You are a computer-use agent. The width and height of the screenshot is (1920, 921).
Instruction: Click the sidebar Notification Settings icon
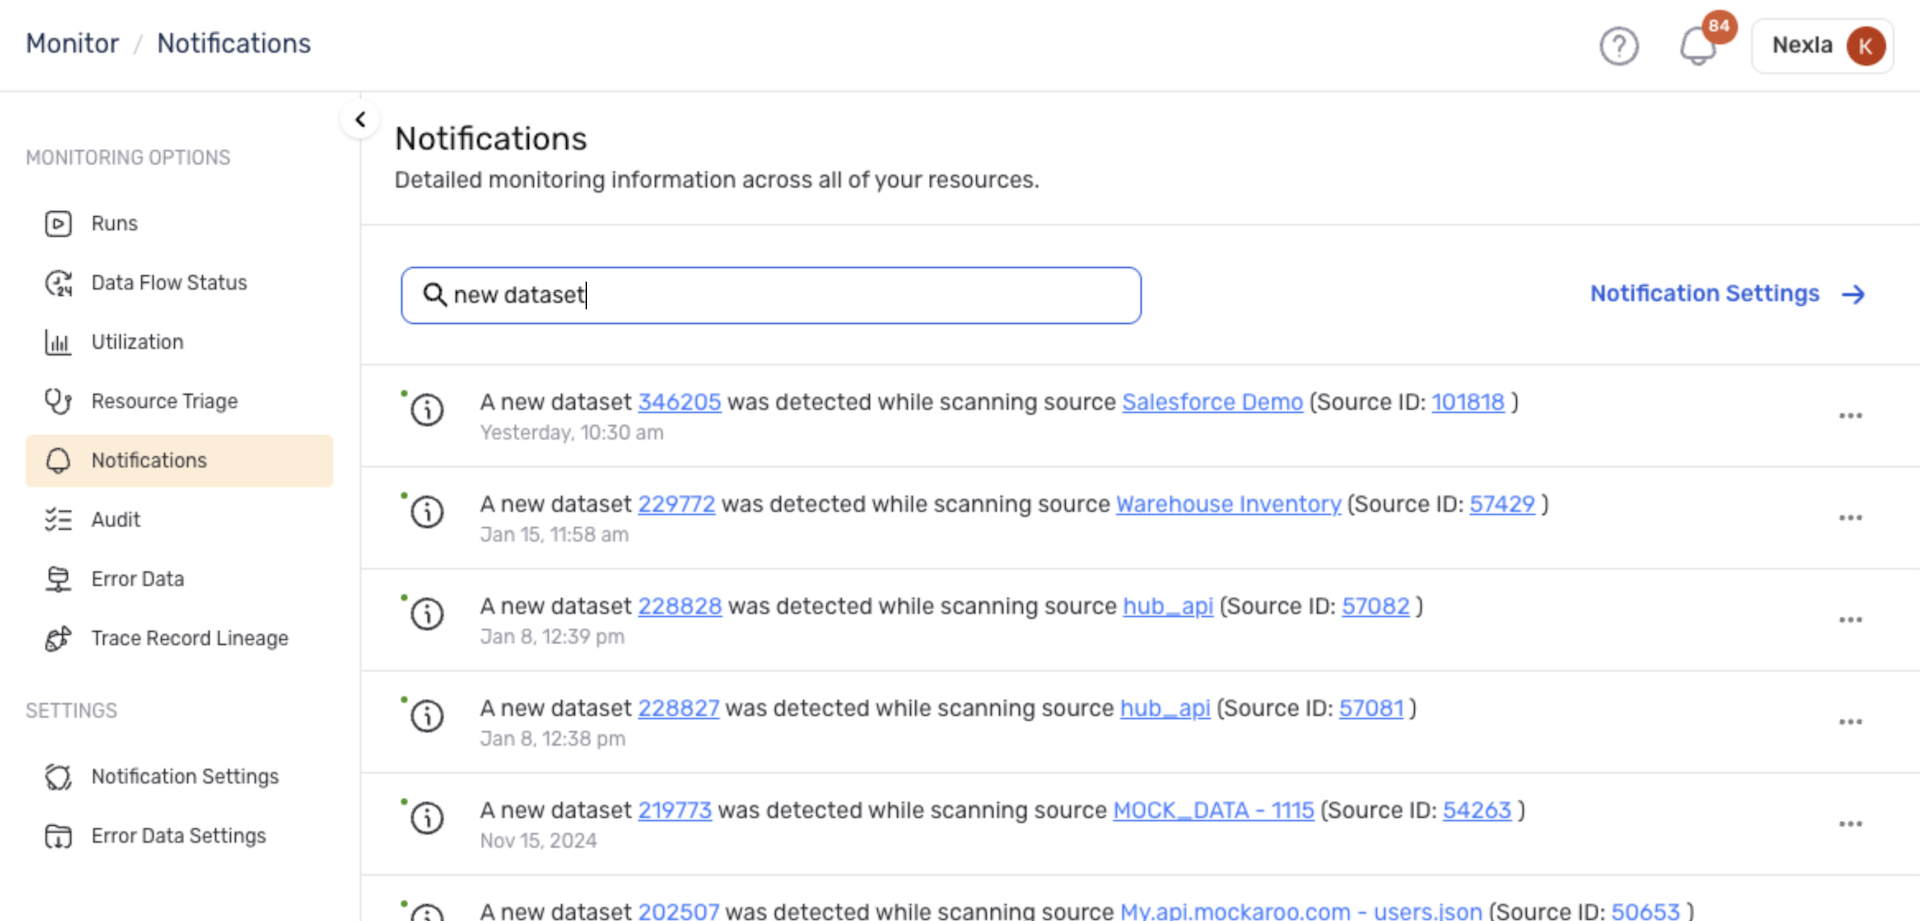[x=58, y=777]
